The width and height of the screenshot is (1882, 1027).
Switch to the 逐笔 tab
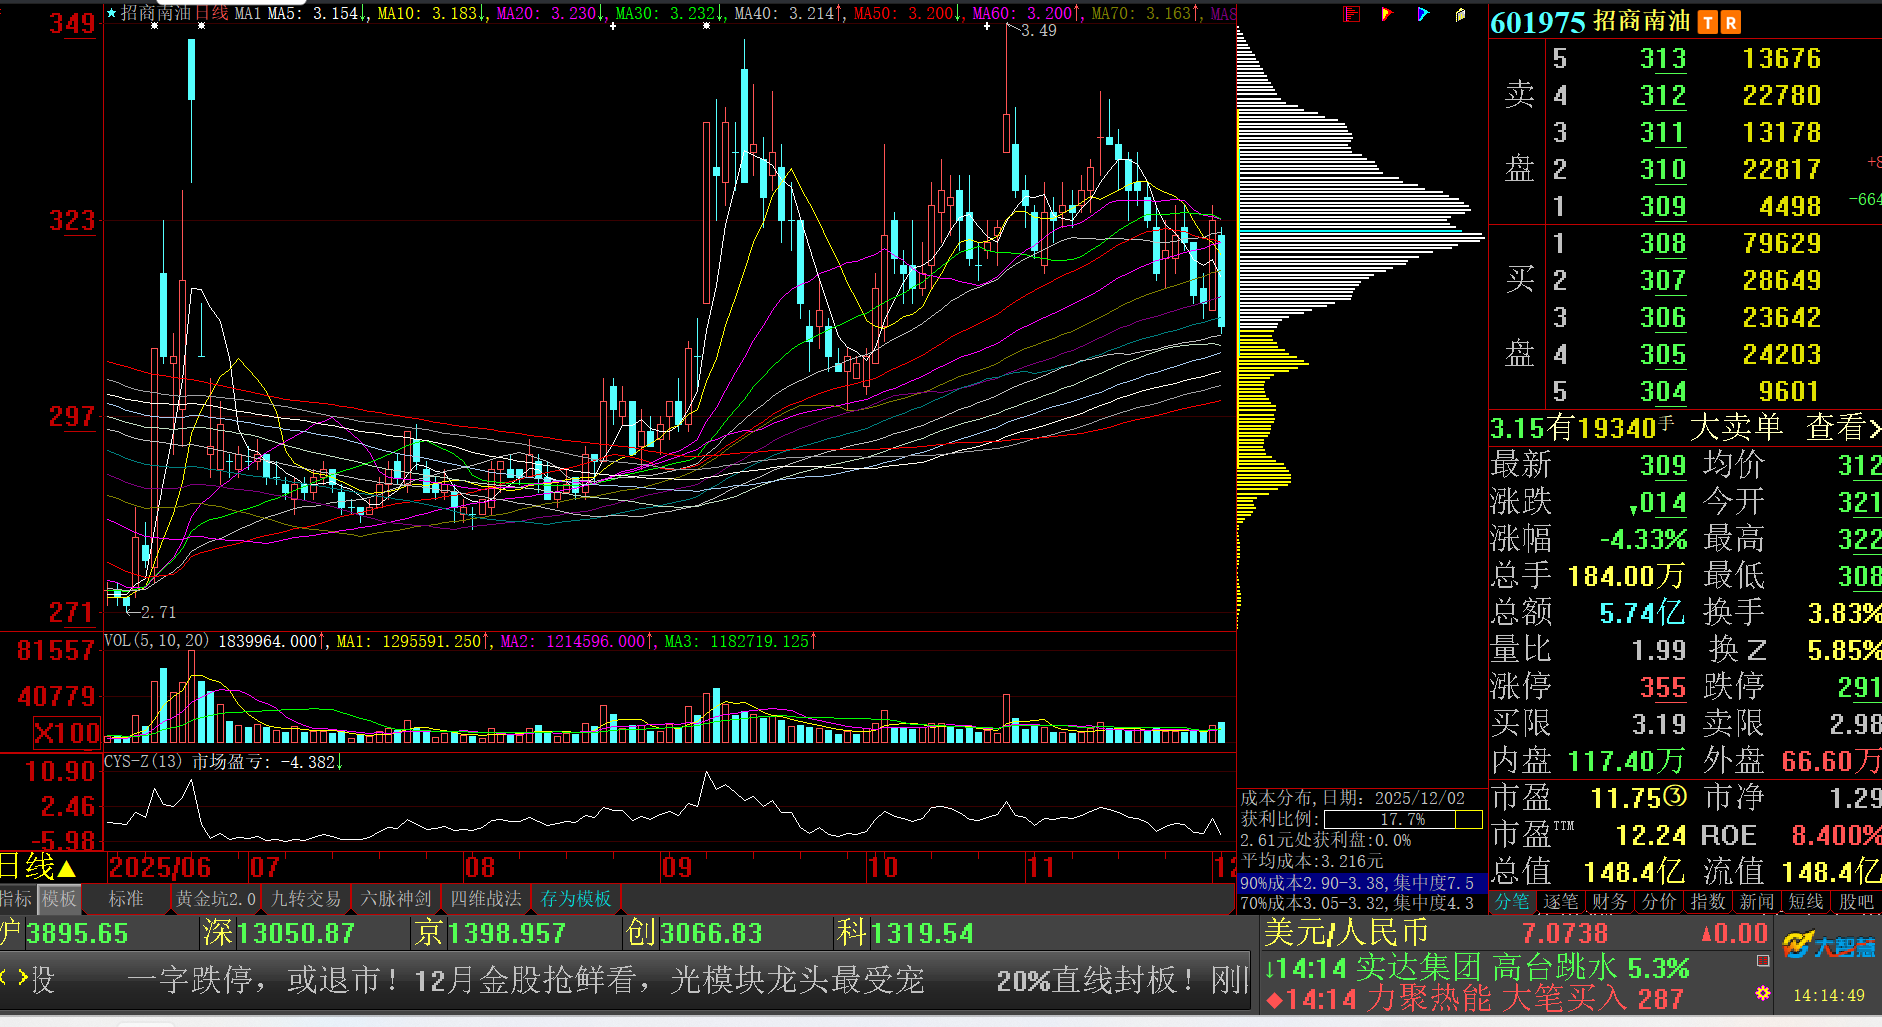(x=1561, y=901)
